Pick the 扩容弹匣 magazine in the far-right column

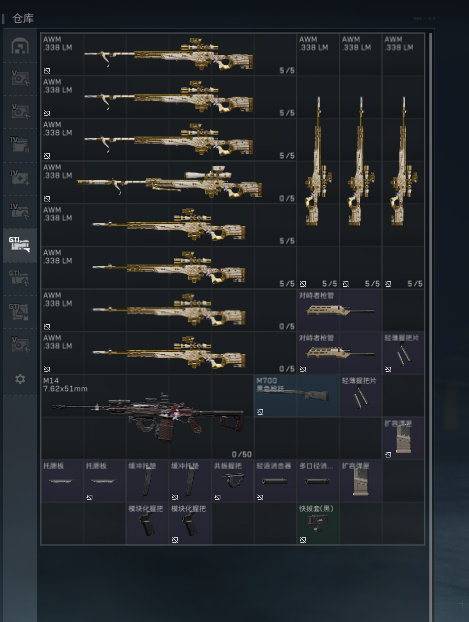coord(403,438)
